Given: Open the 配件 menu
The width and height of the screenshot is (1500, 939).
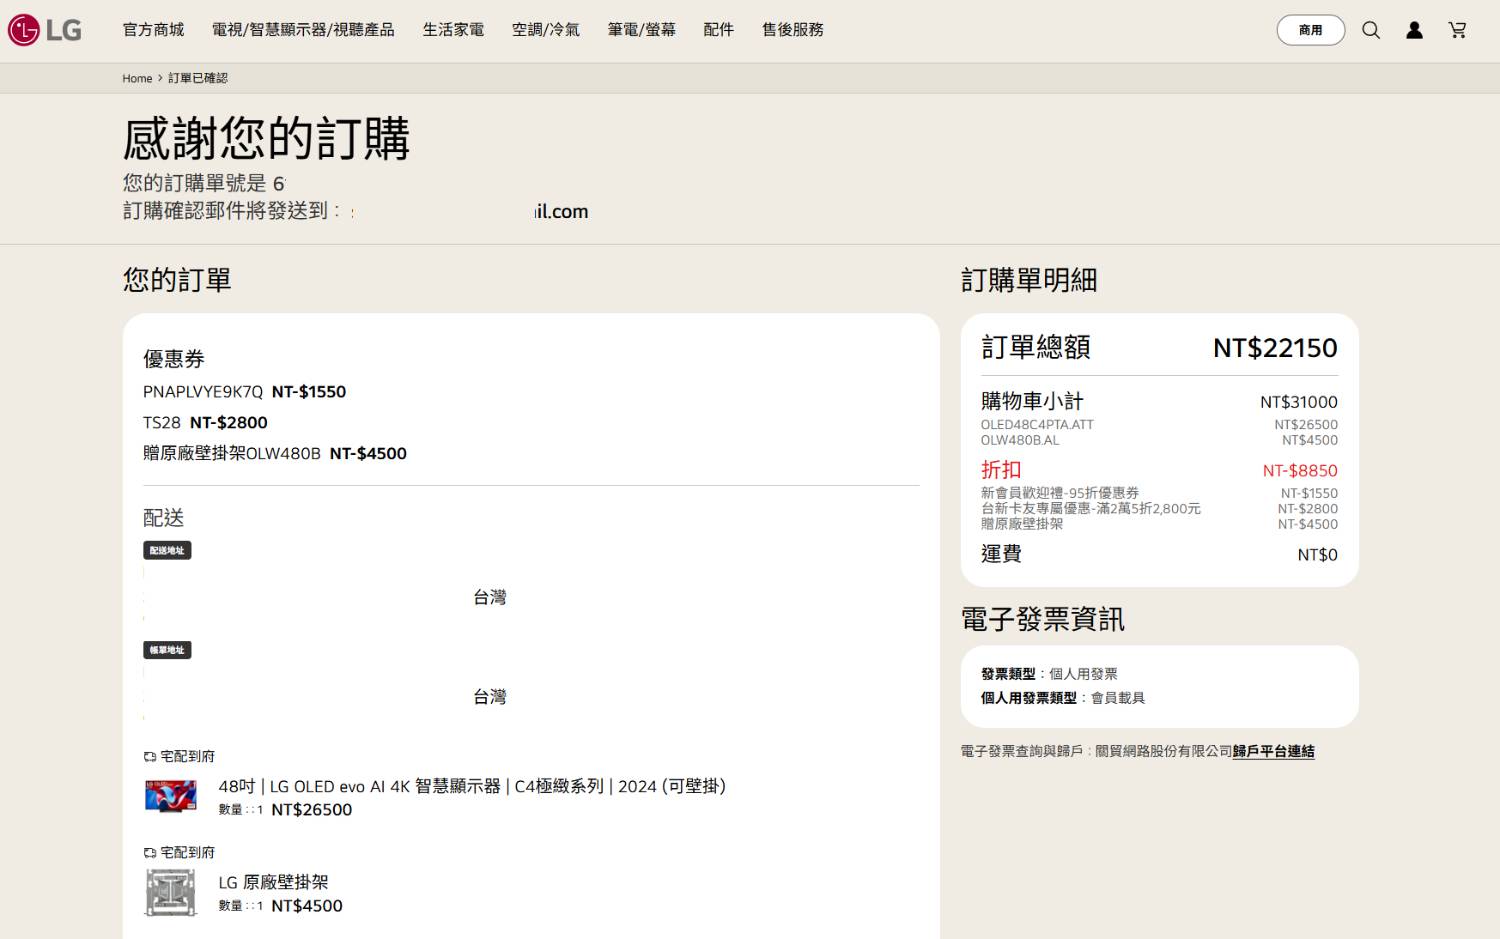Looking at the screenshot, I should pos(718,30).
